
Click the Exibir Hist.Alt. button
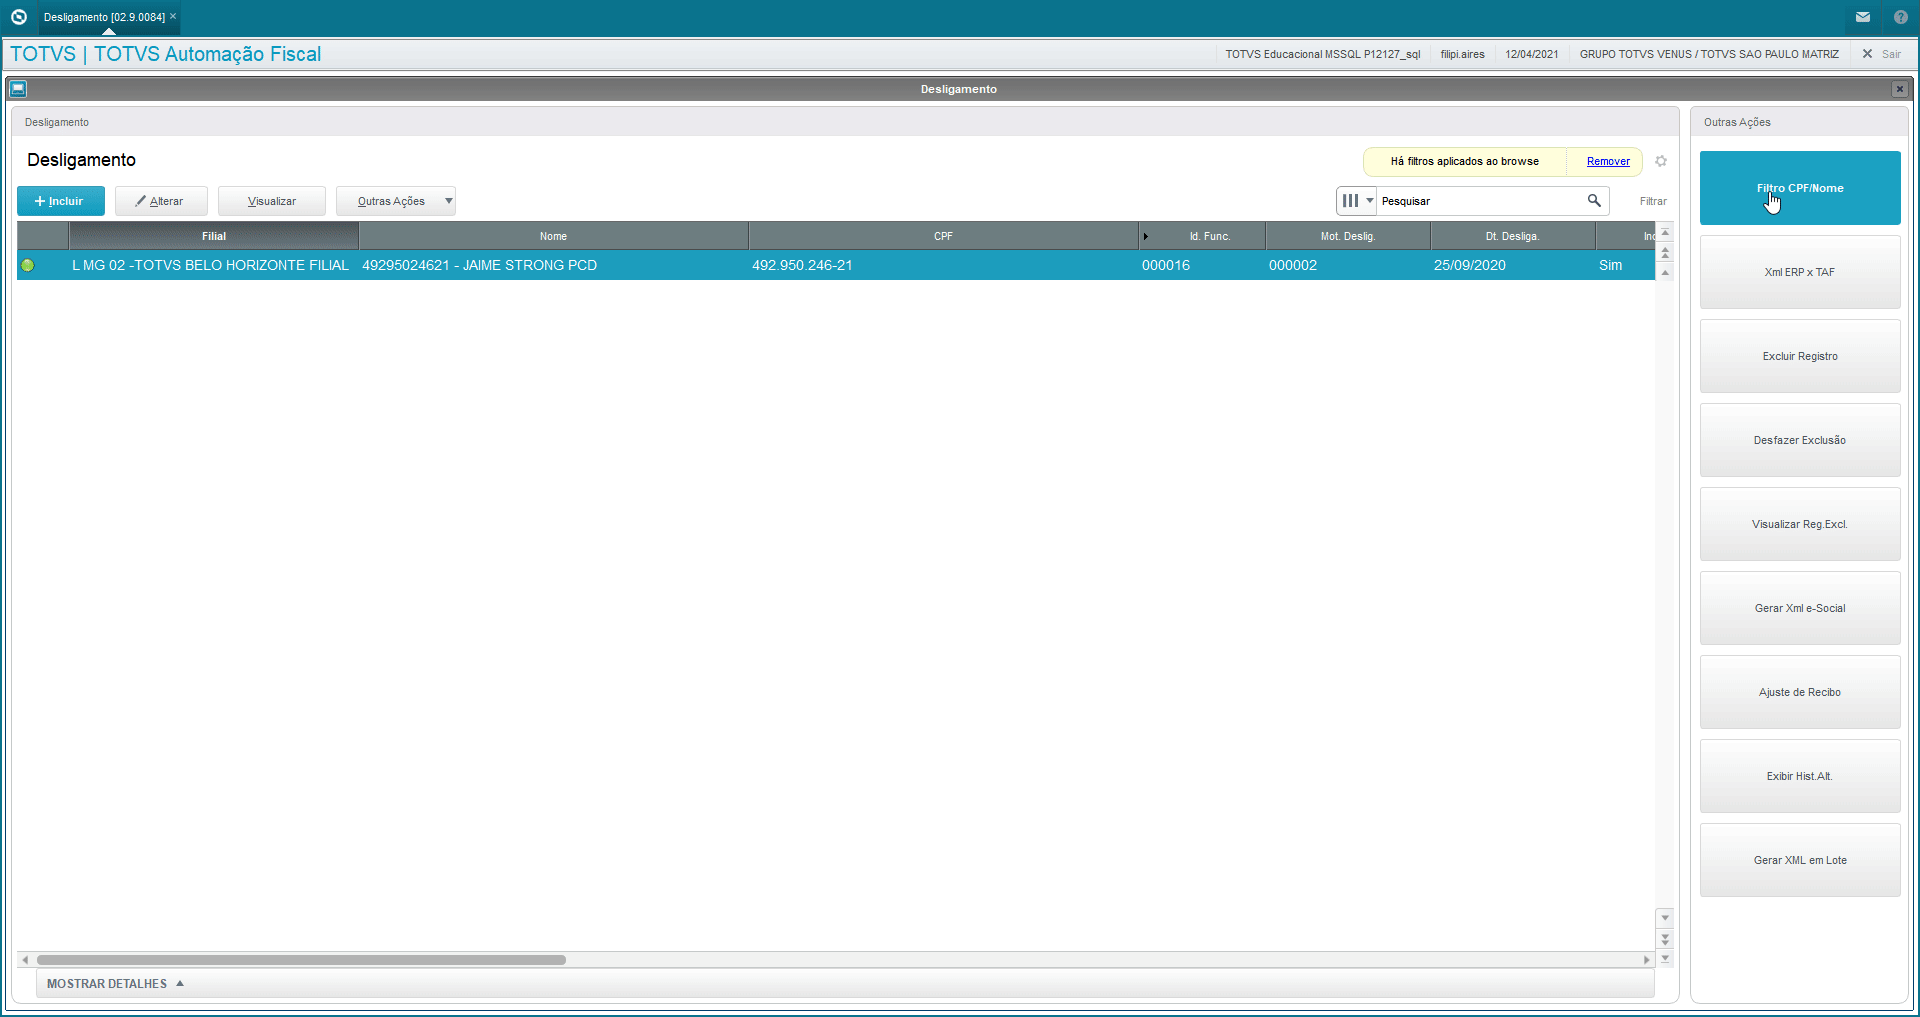coord(1800,776)
